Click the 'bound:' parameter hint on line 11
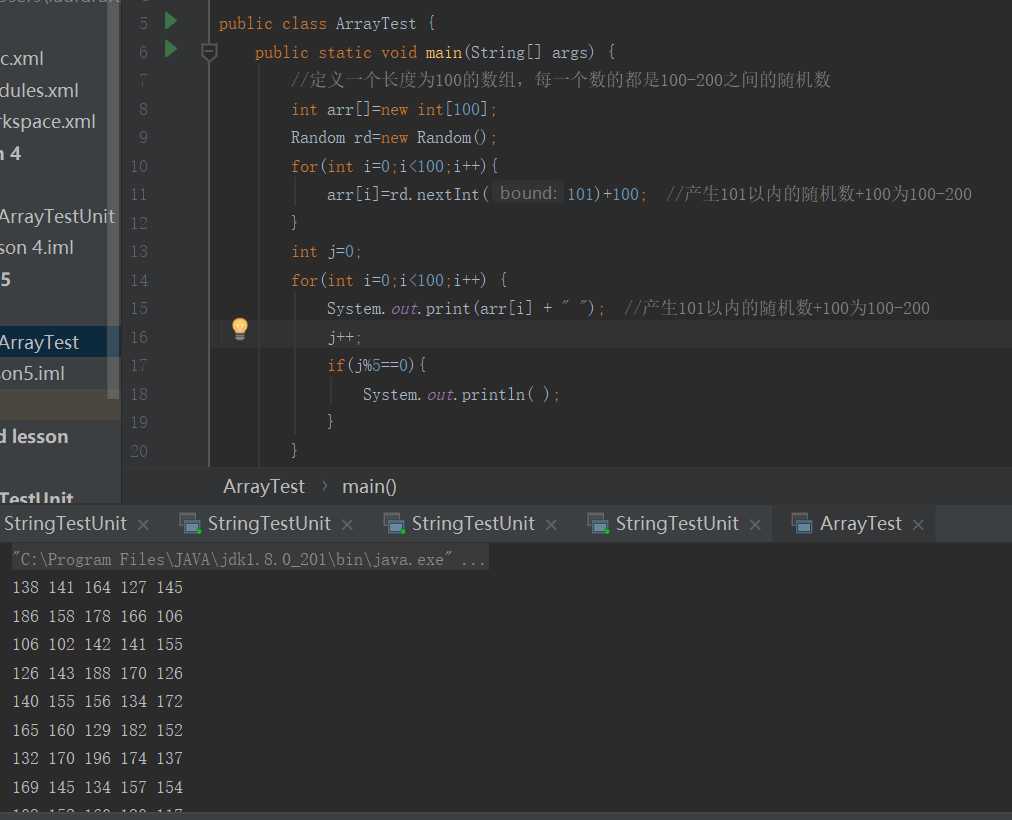Viewport: 1012px width, 820px height. point(528,194)
